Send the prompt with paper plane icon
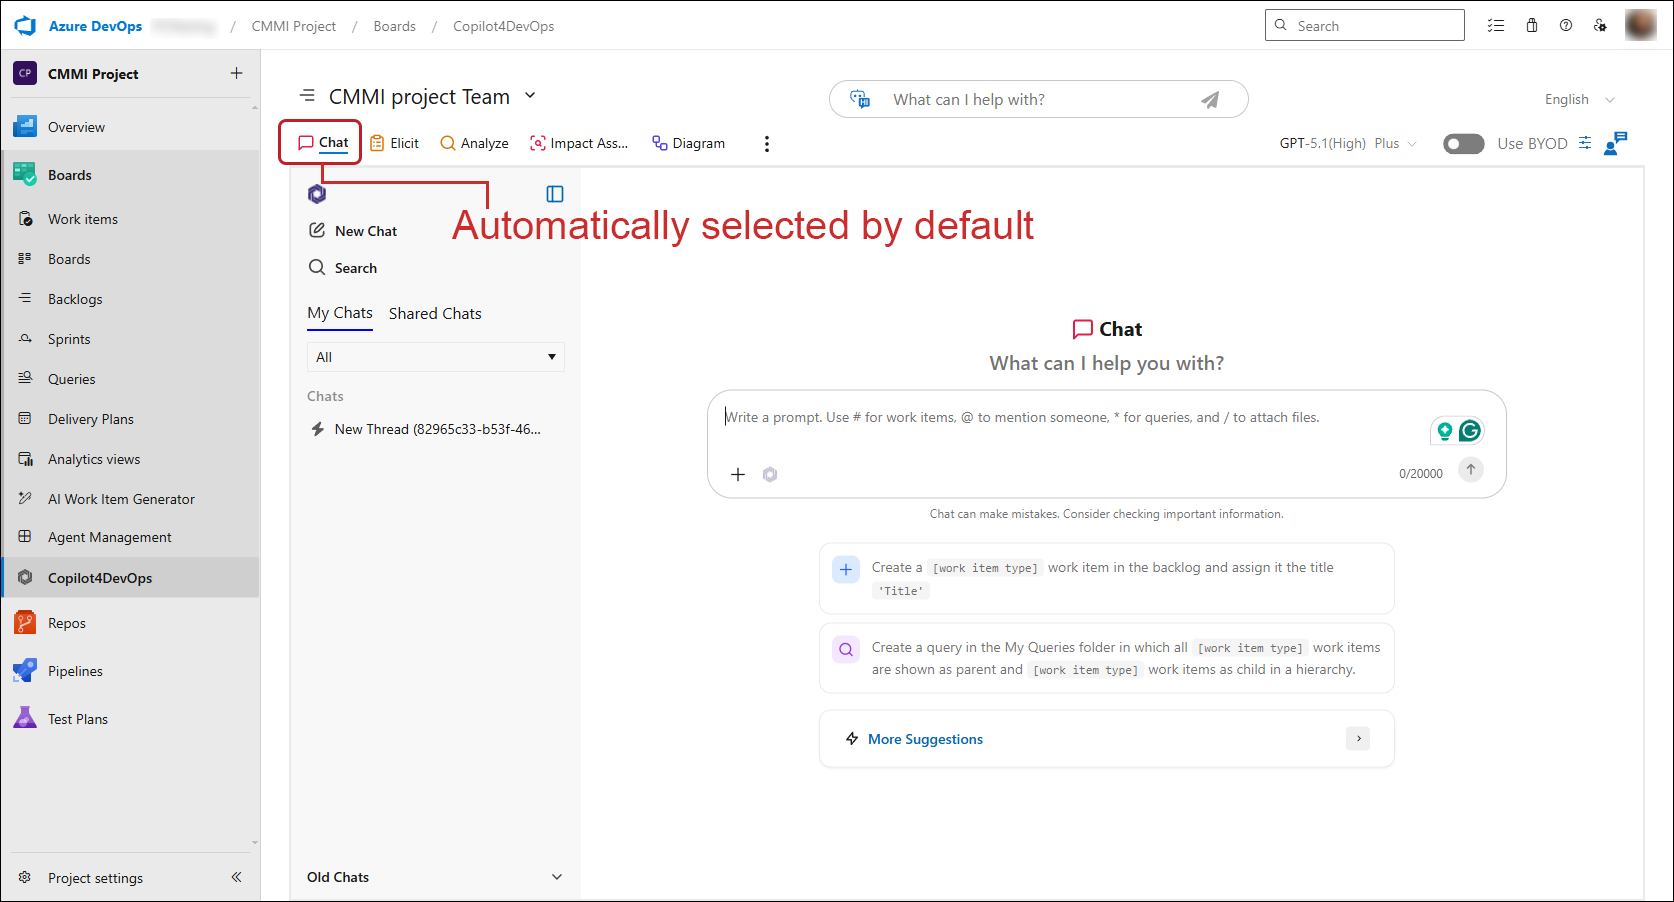 [x=1210, y=100]
